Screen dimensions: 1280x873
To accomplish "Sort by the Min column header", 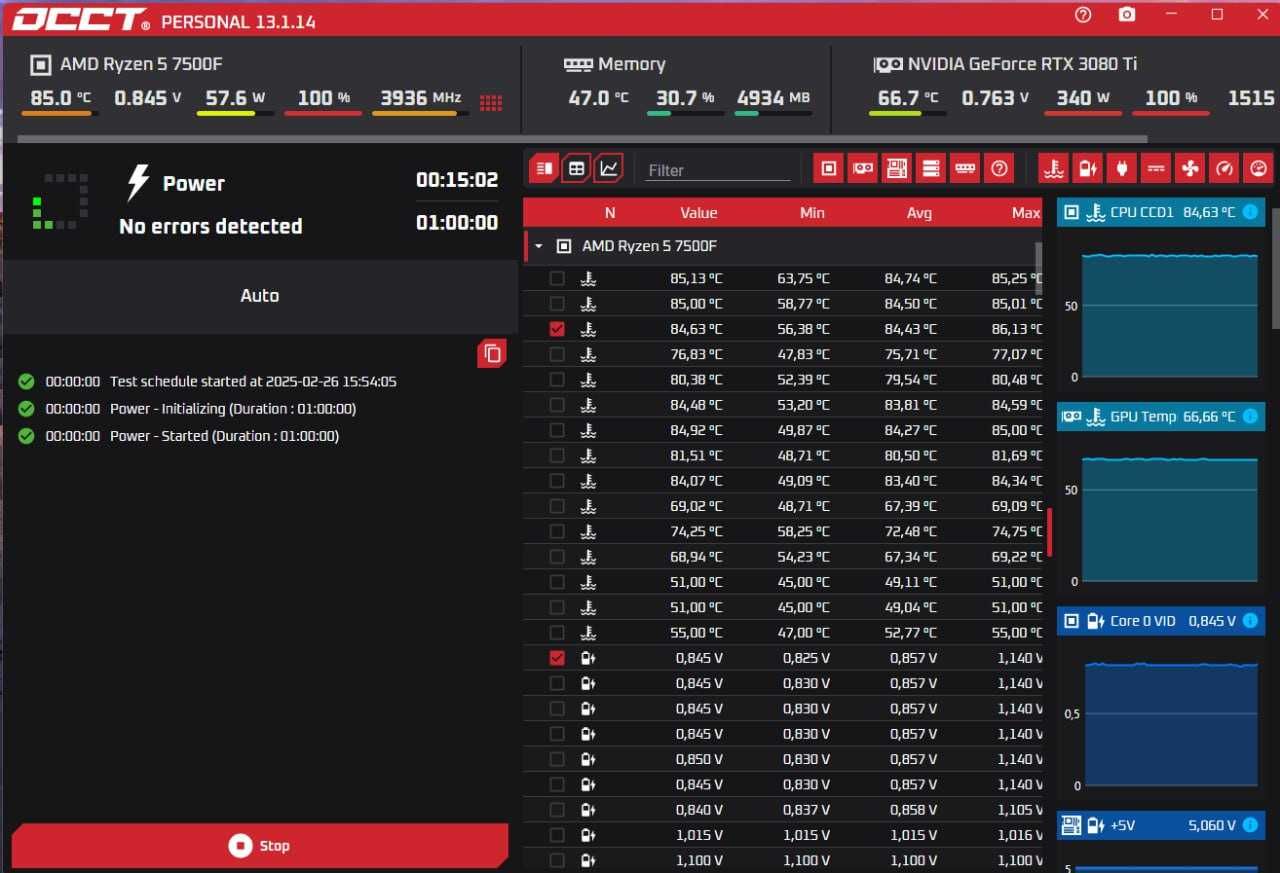I will tap(812, 212).
